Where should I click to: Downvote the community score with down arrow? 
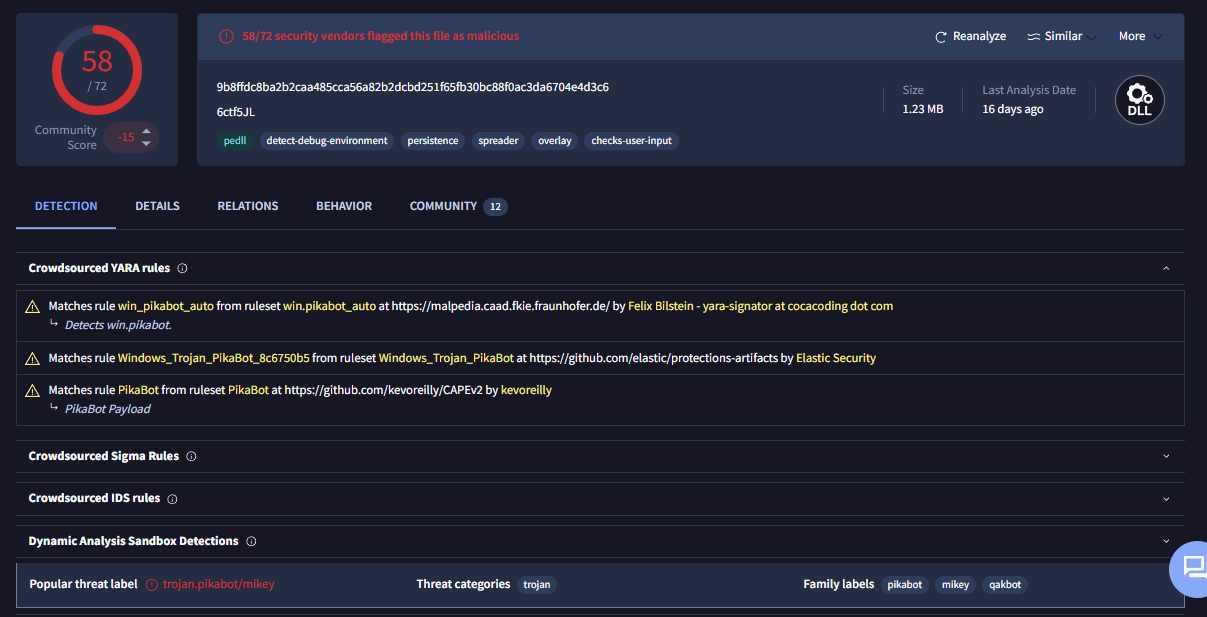click(x=146, y=143)
